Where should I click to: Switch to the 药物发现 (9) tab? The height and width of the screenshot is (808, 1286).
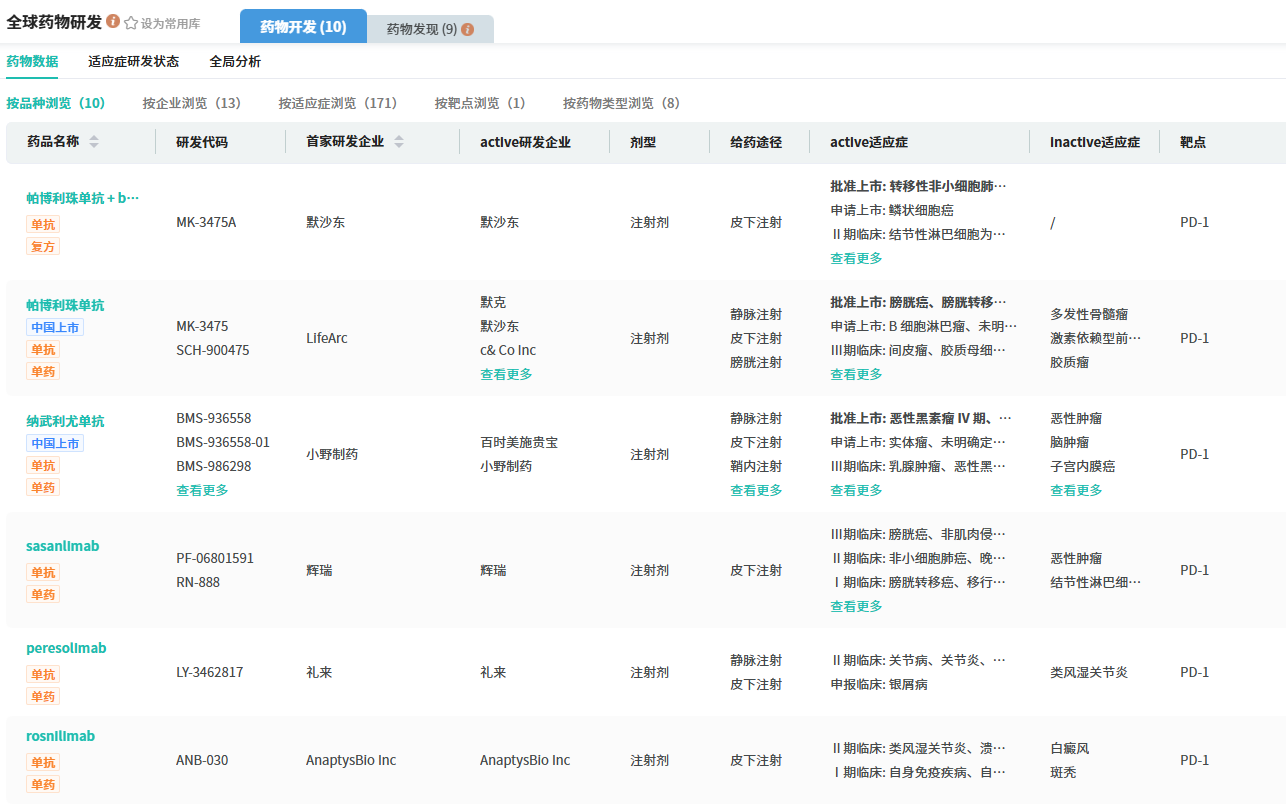[430, 29]
